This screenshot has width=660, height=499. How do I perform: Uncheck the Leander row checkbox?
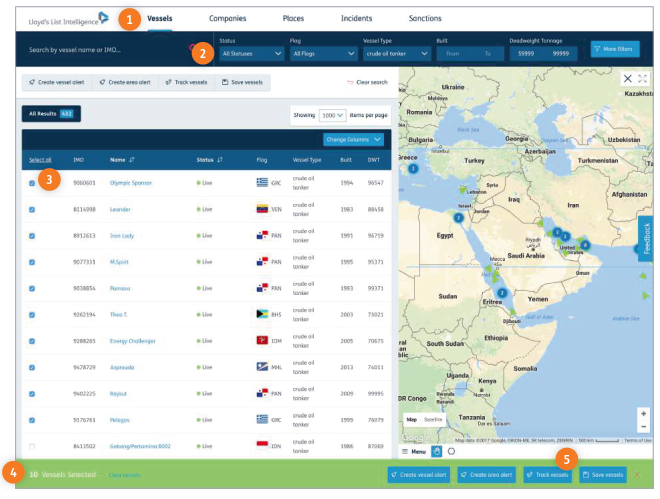point(32,210)
